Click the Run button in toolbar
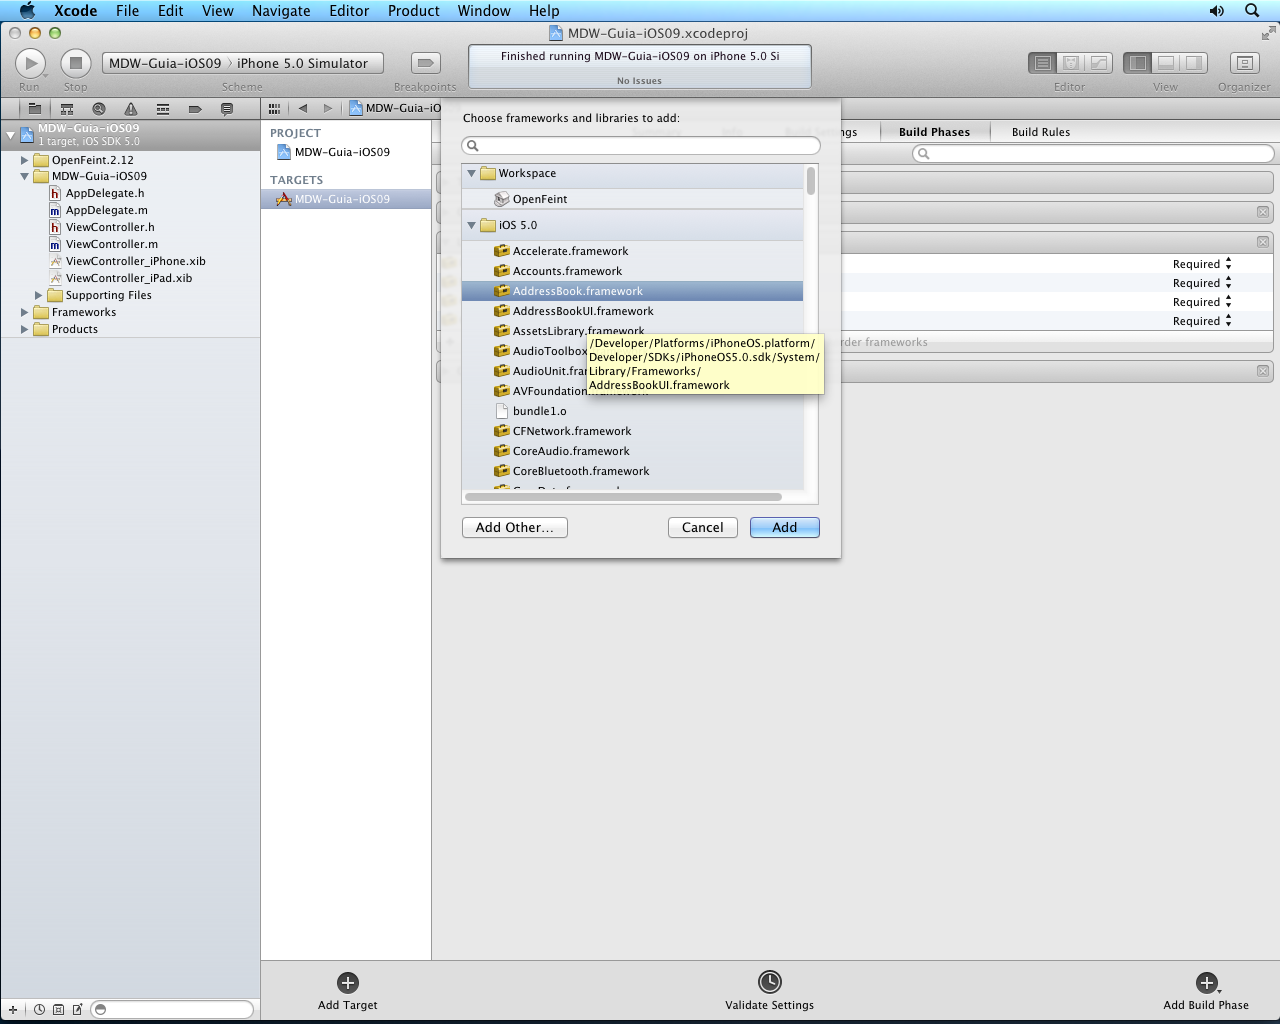 (30, 63)
